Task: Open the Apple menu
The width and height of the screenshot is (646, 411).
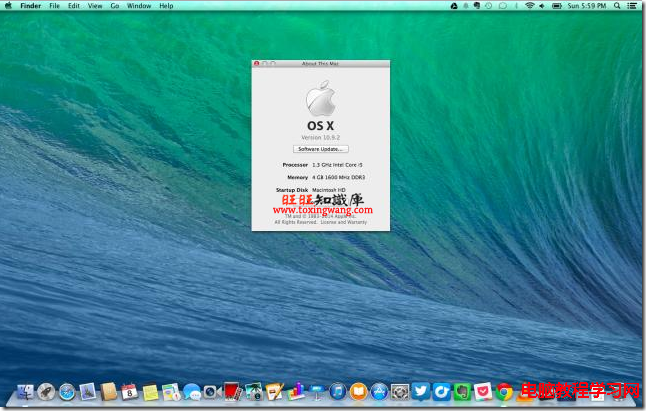Action: coord(8,6)
